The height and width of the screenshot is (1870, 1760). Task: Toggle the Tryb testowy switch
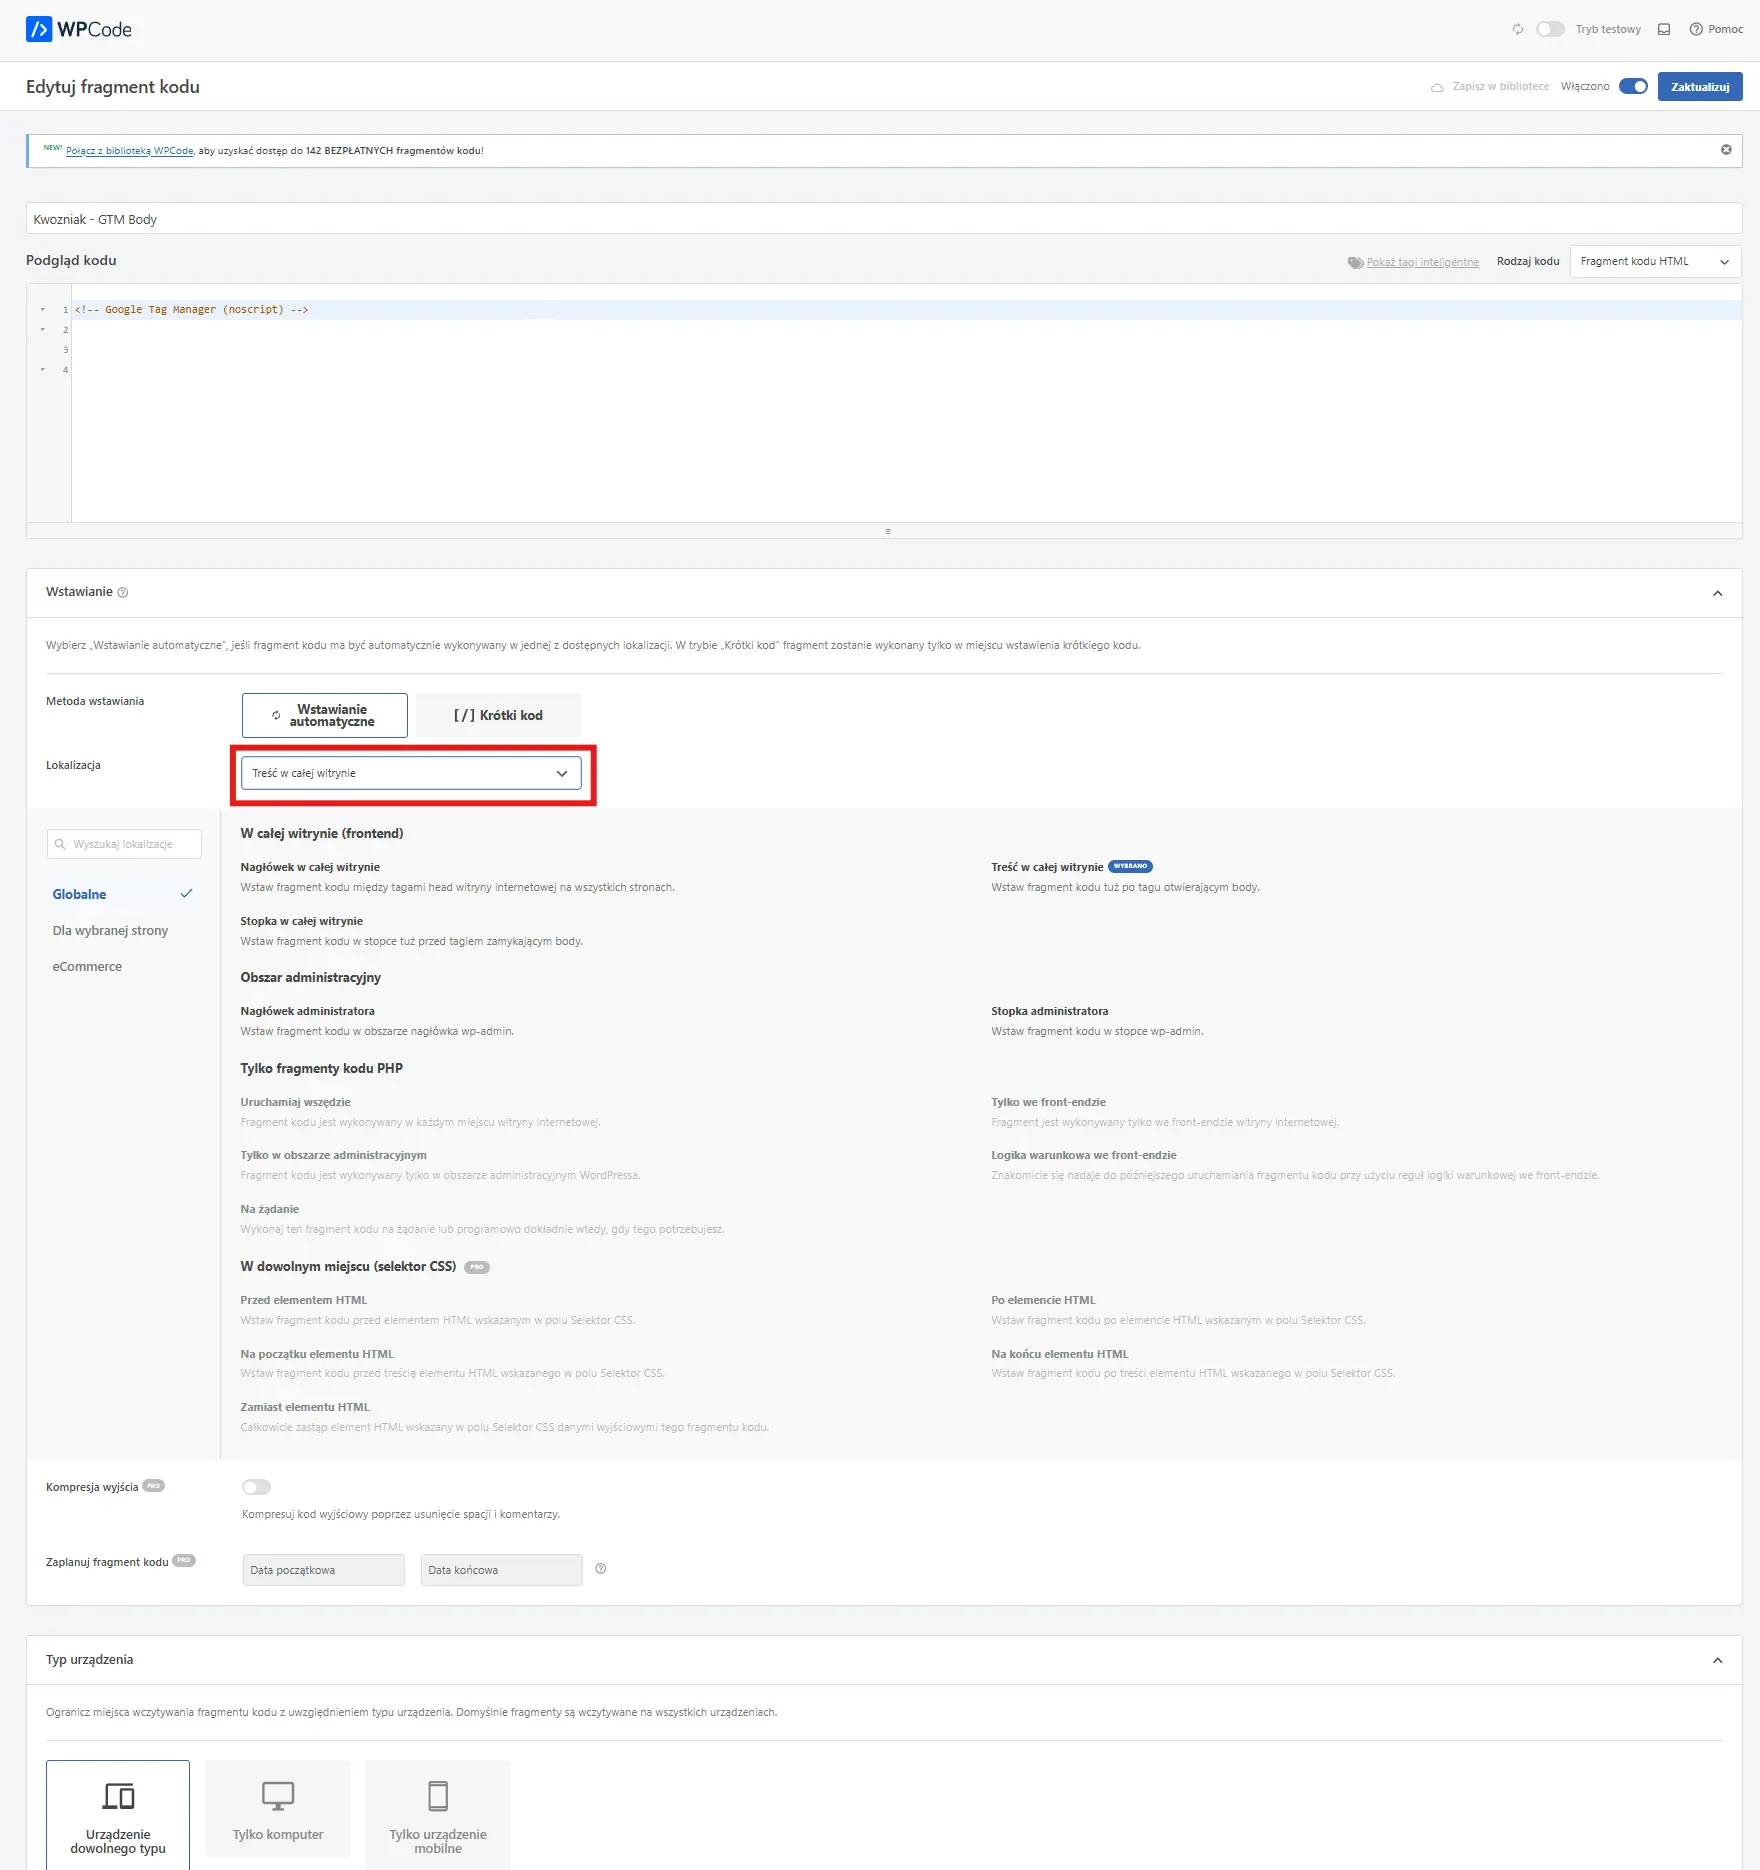pyautogui.click(x=1550, y=30)
